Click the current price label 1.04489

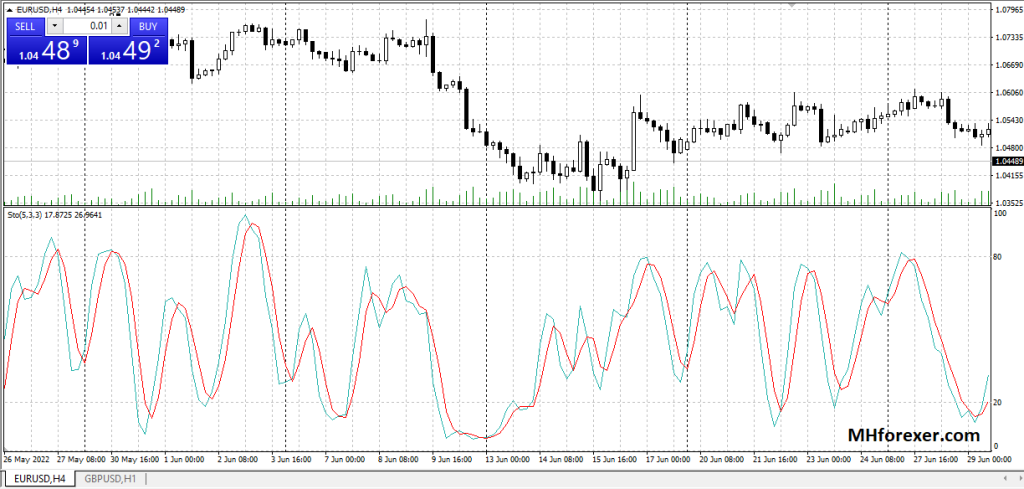pyautogui.click(x=1007, y=161)
